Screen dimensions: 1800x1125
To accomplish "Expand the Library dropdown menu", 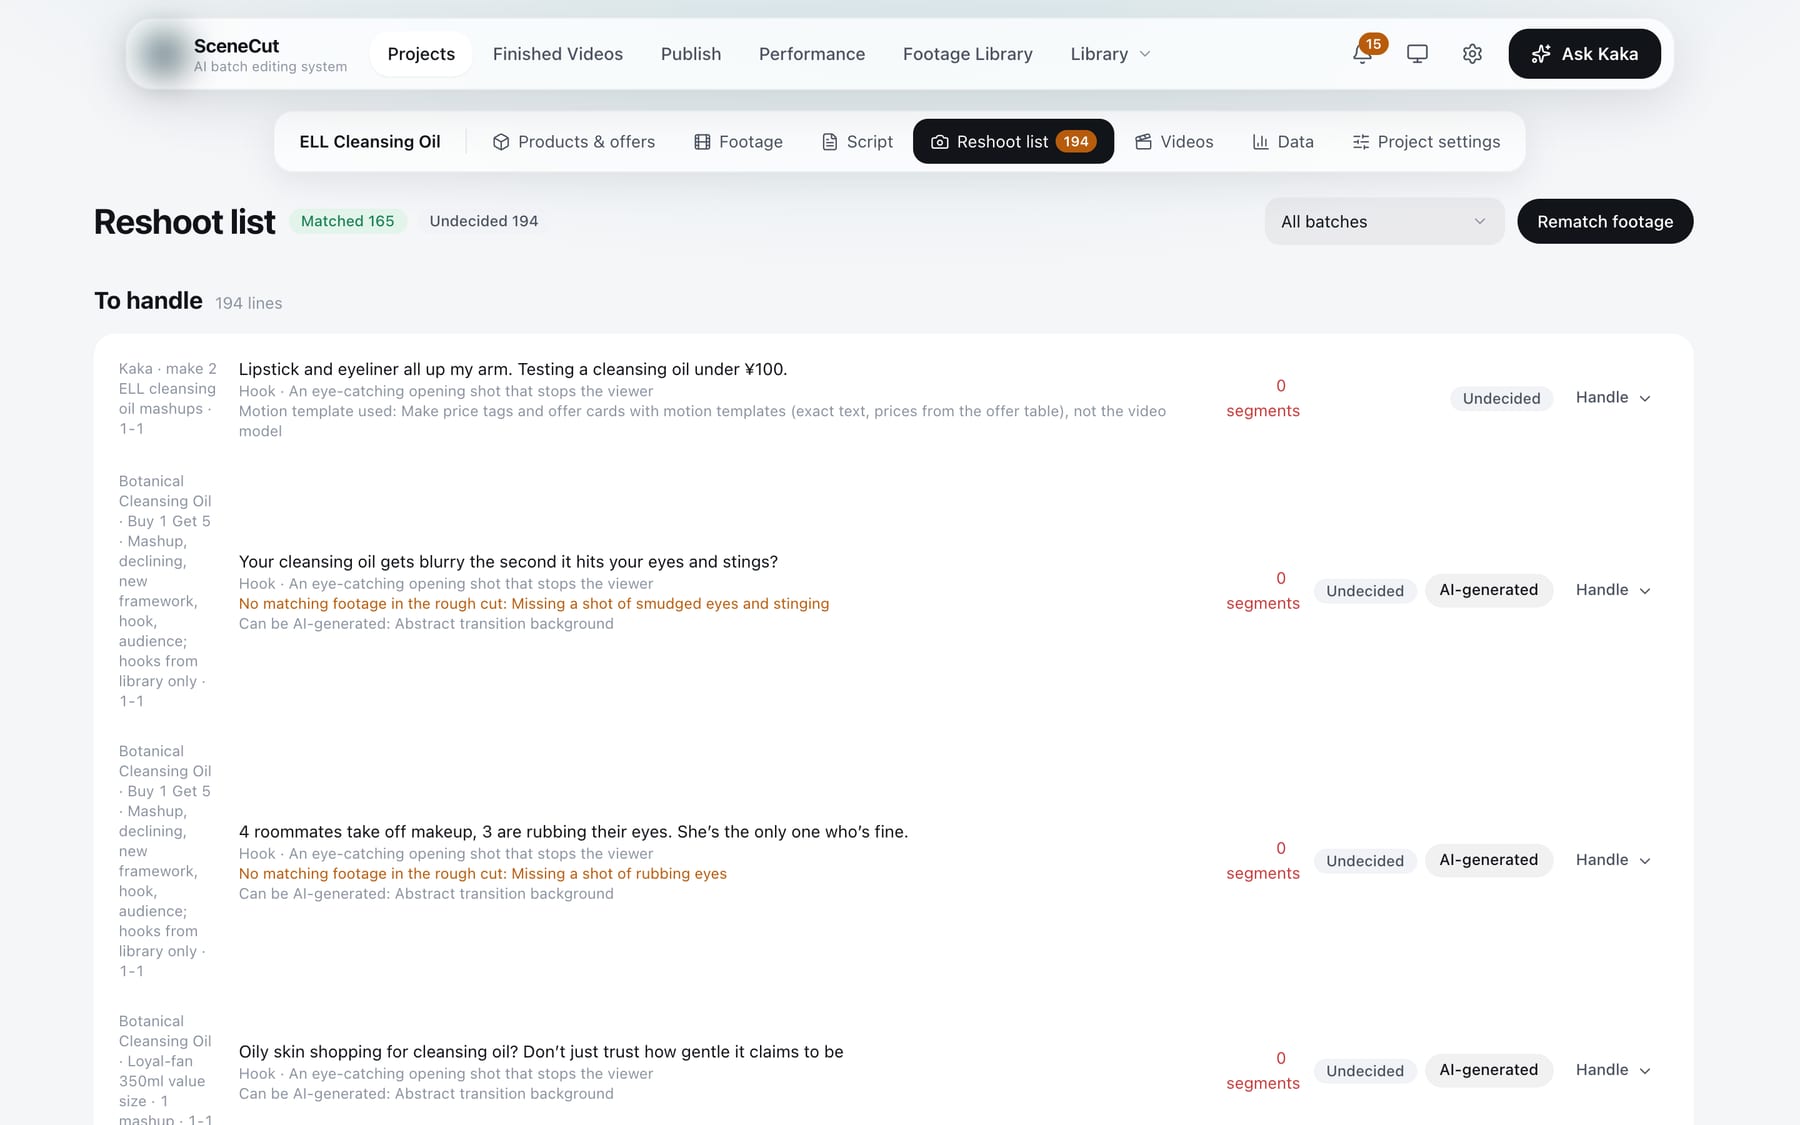I will pos(1110,54).
